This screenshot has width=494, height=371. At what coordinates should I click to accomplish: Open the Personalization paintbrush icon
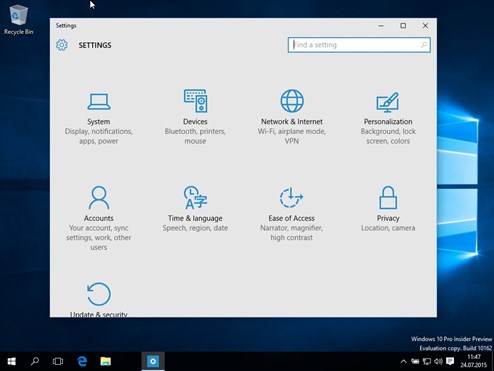click(388, 102)
